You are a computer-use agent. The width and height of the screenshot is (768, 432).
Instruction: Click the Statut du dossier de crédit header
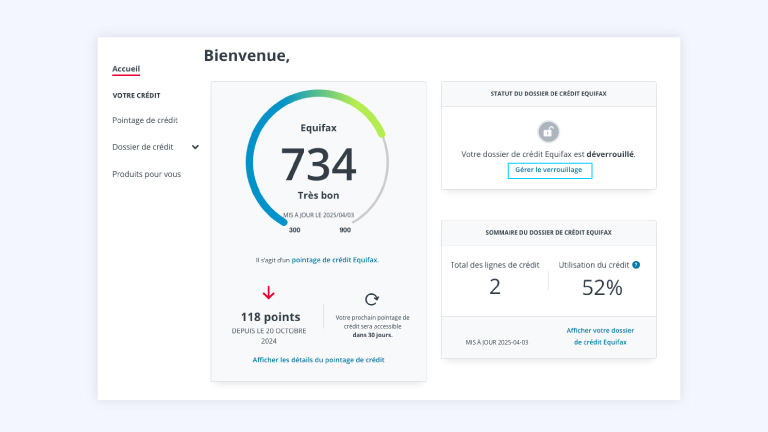pyautogui.click(x=548, y=94)
